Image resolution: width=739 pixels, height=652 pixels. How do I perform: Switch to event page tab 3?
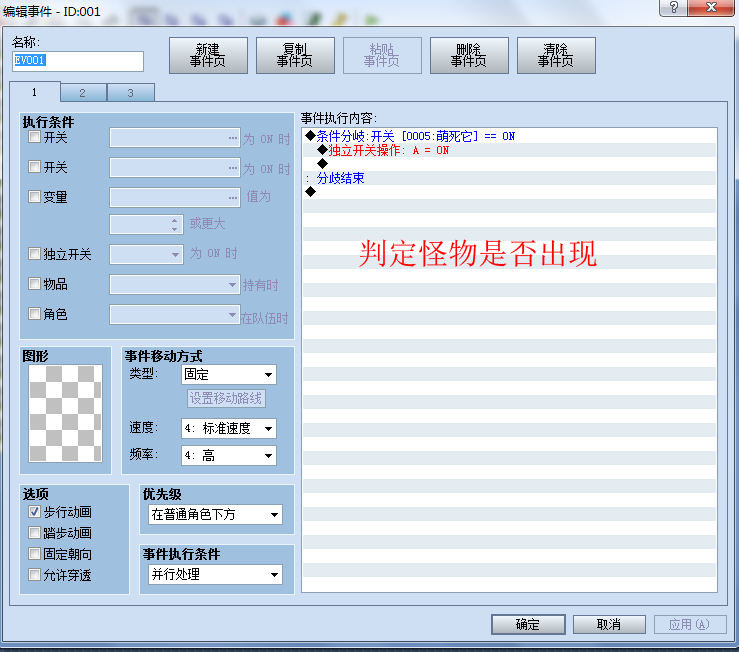(131, 93)
